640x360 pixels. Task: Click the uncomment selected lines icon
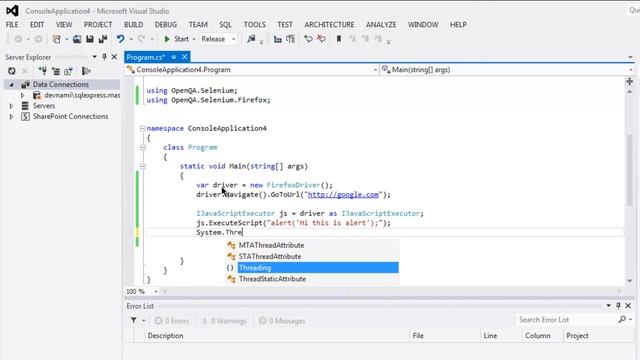pyautogui.click(x=290, y=39)
